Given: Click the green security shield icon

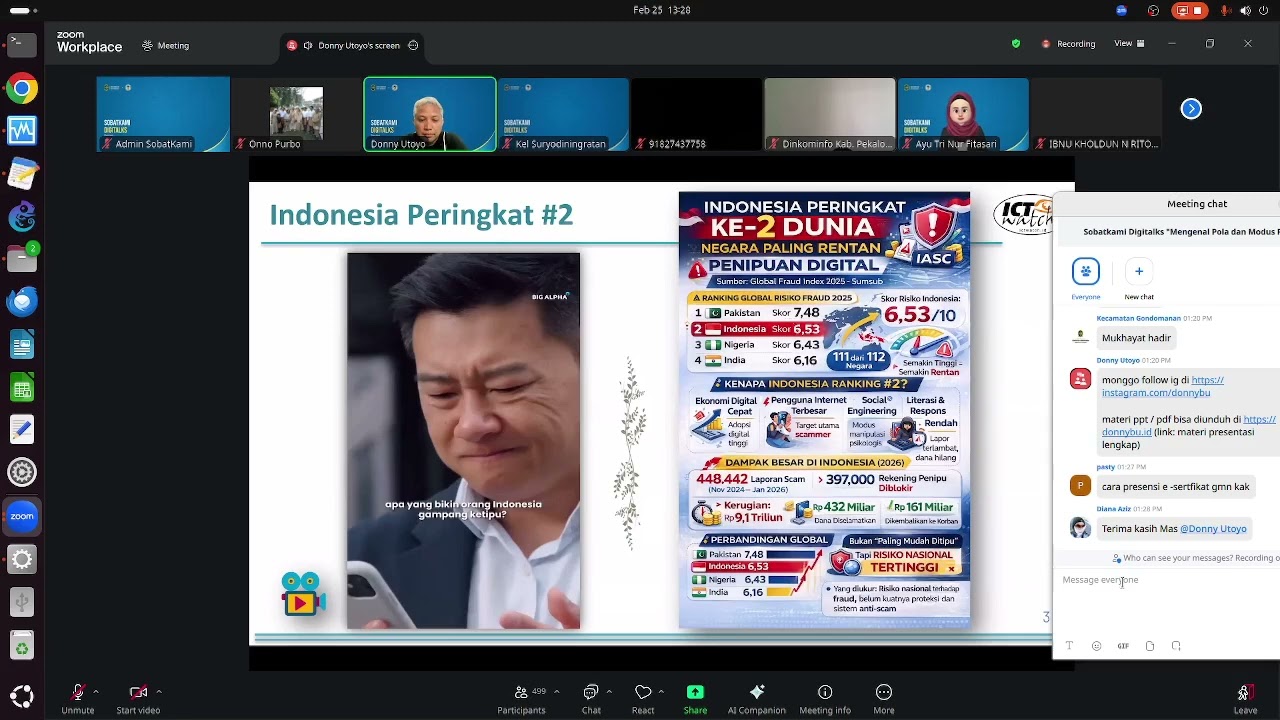Looking at the screenshot, I should pos(1016,44).
